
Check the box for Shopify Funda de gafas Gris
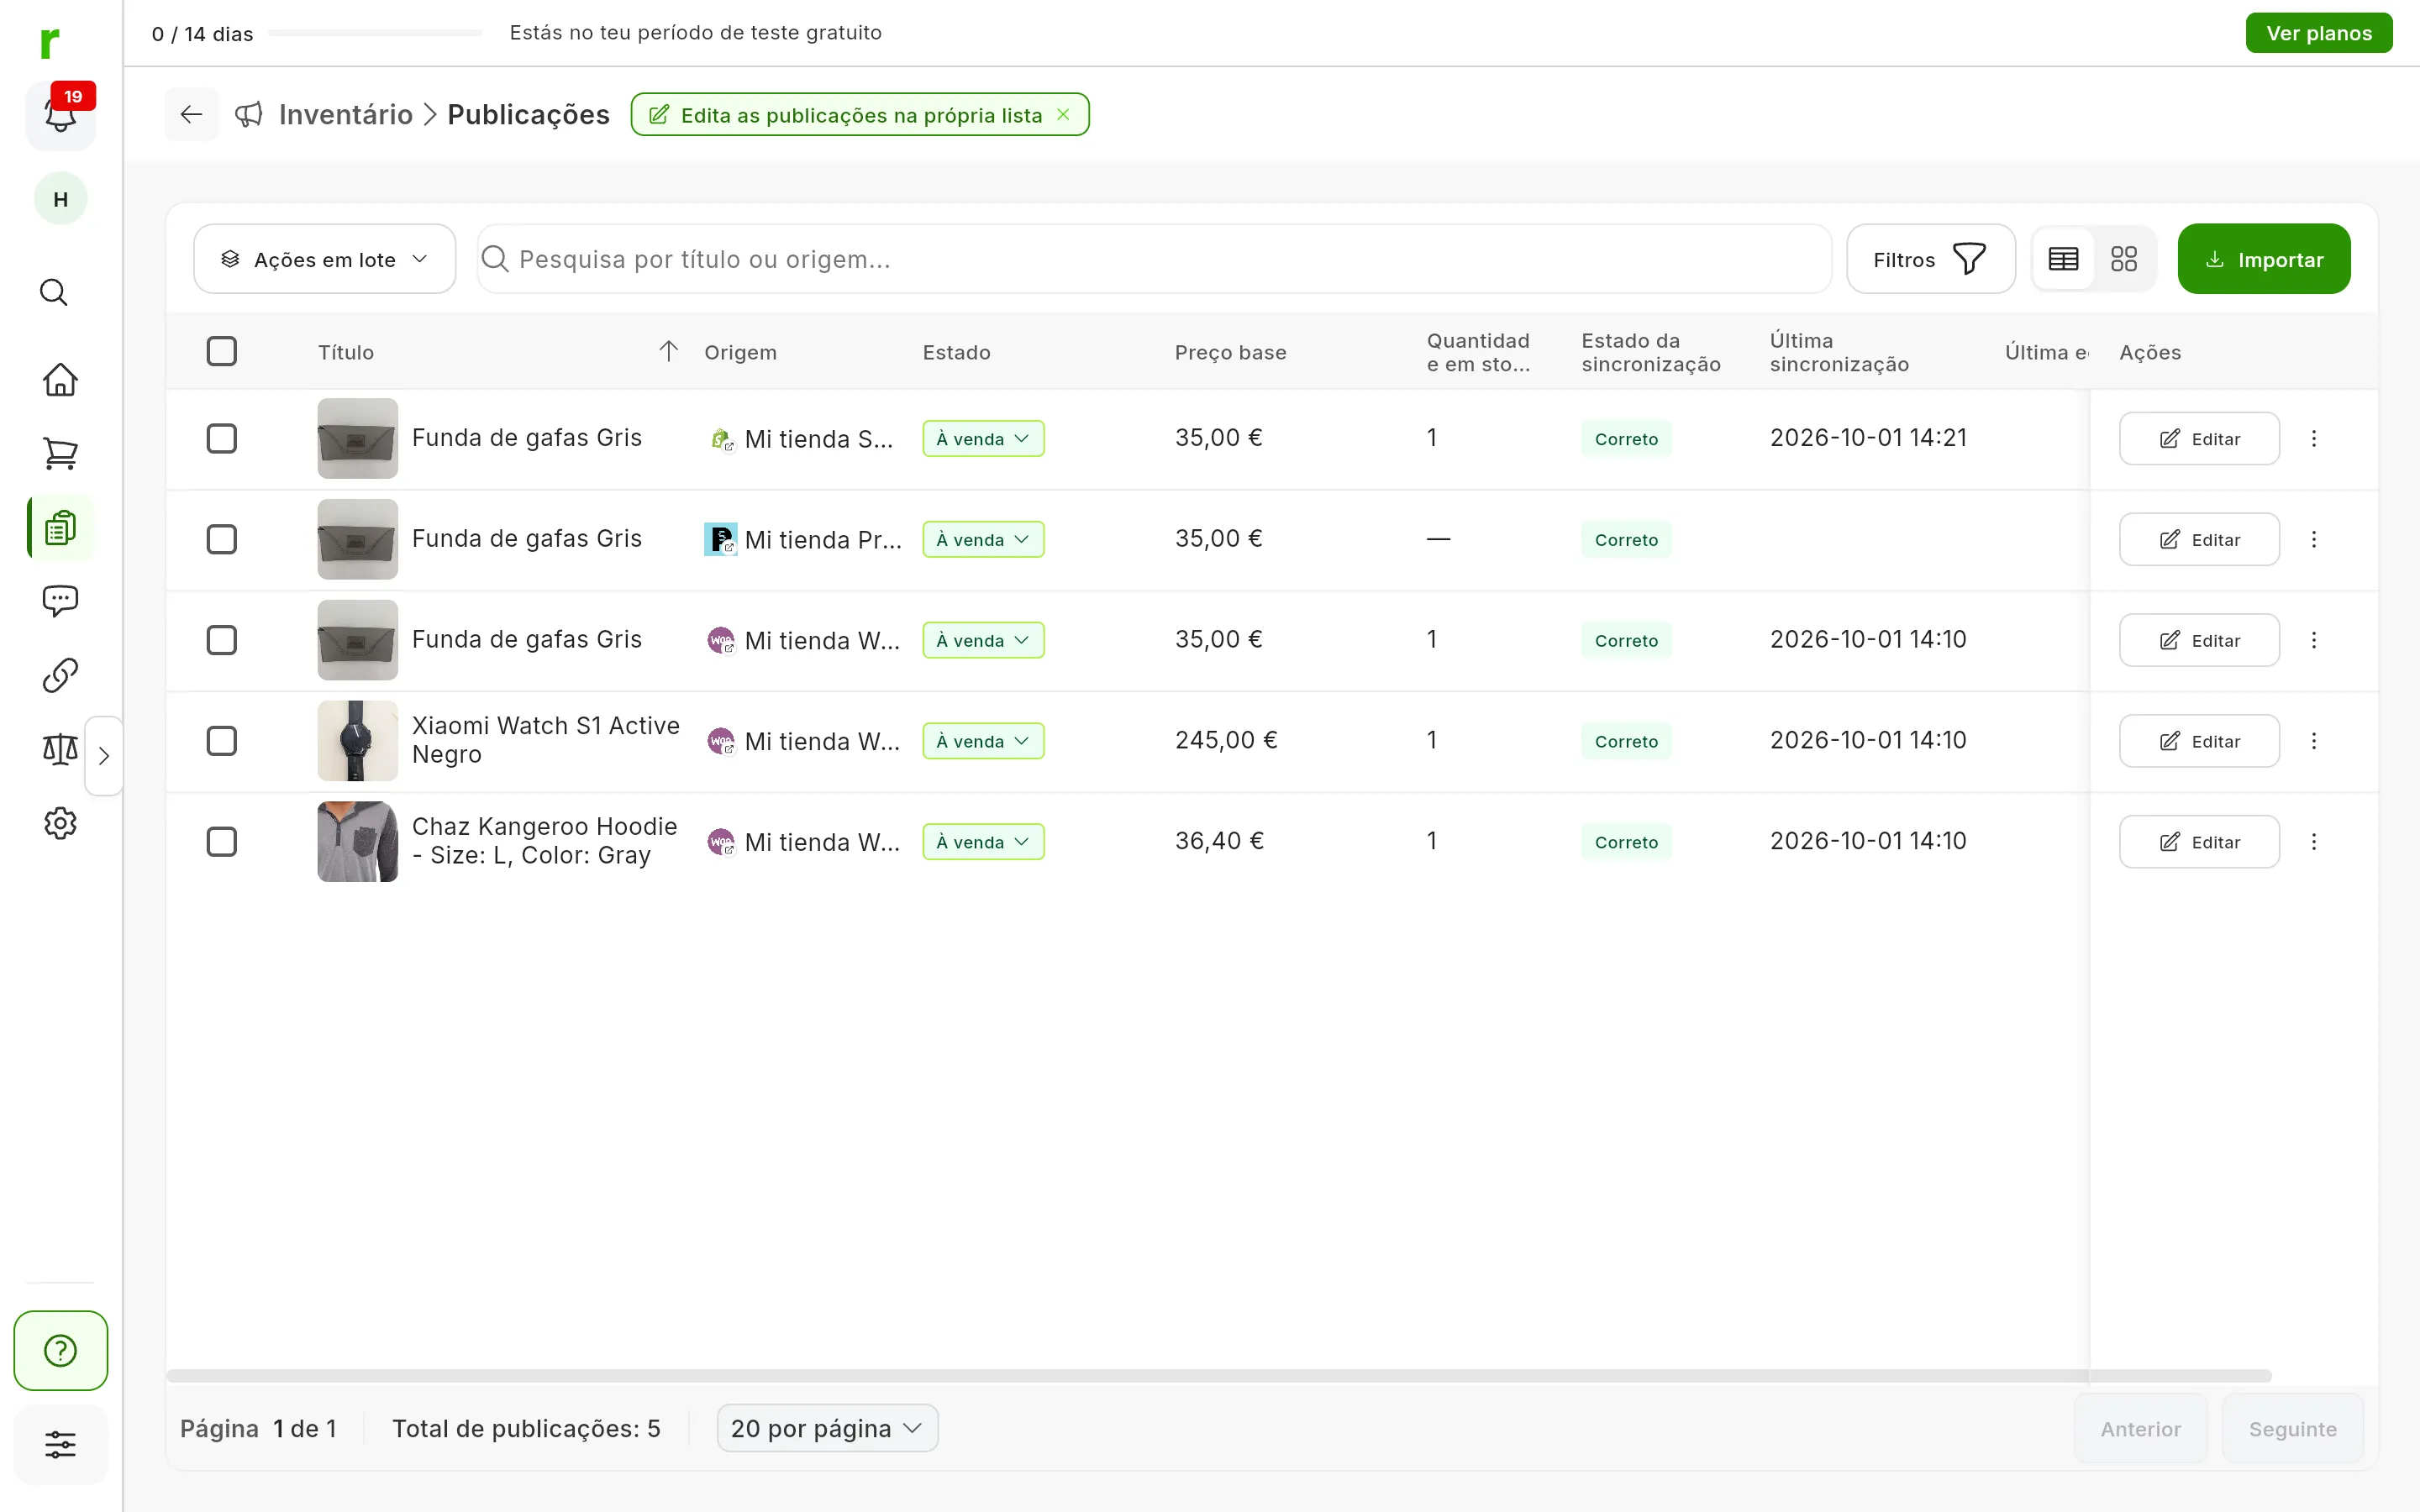point(221,438)
